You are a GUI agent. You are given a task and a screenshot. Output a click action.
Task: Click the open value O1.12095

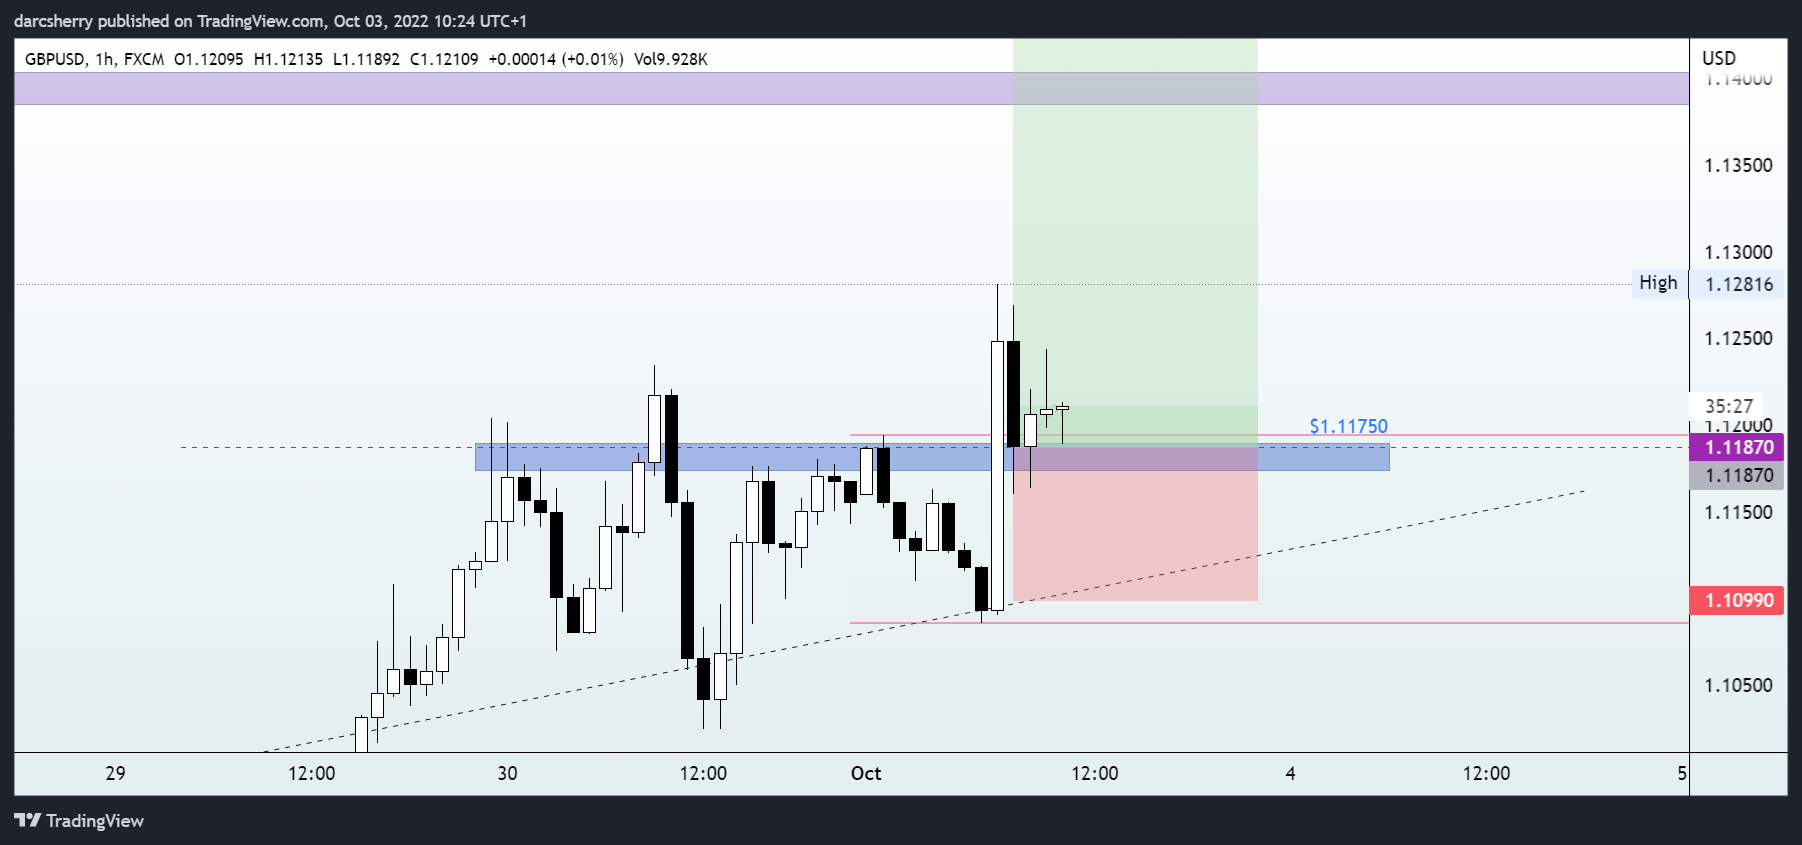coord(209,59)
